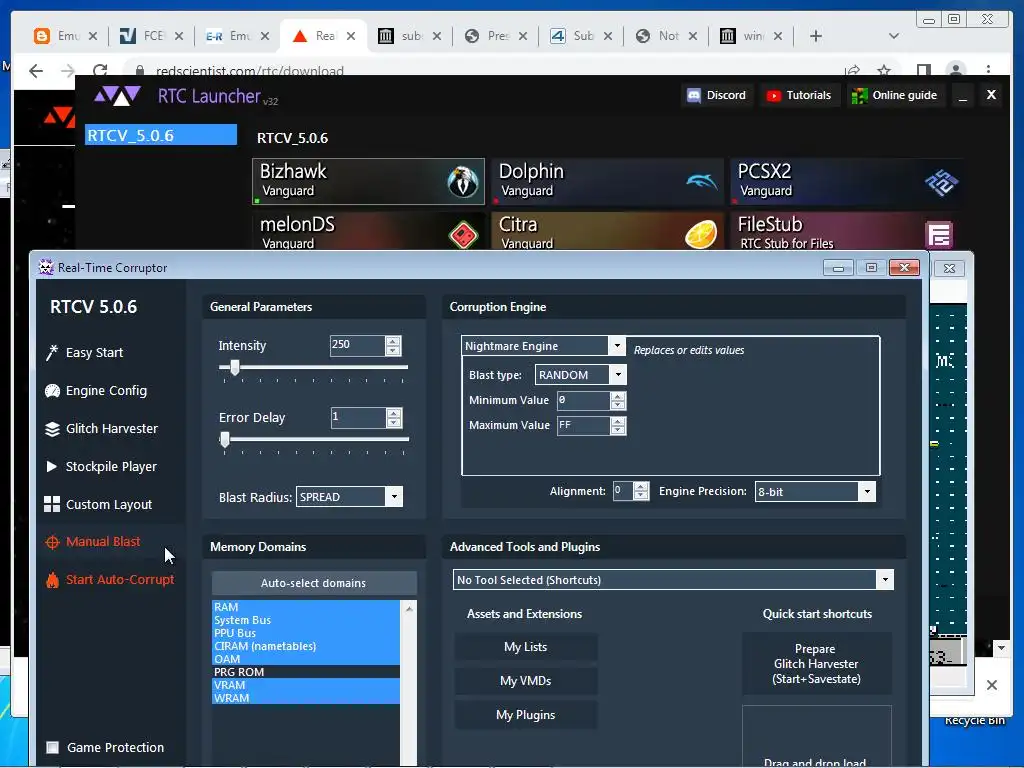Enable Game Protection checkbox
Viewport: 1024px width, 768px height.
(x=52, y=747)
